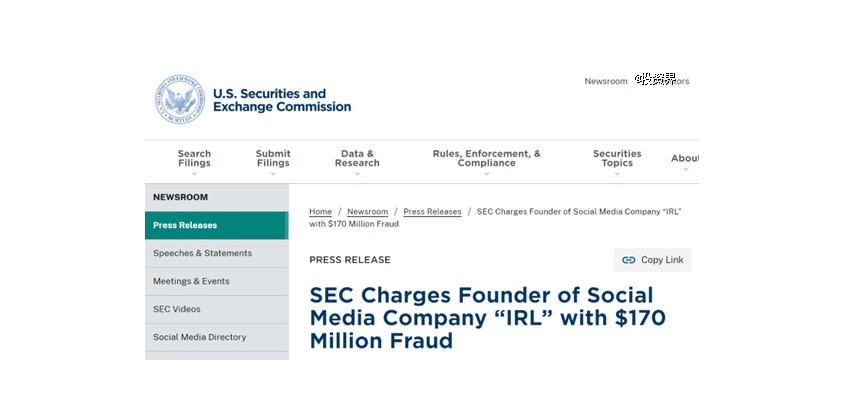845x420 pixels.
Task: Click the Press Releases breadcrumb link
Action: tap(432, 212)
